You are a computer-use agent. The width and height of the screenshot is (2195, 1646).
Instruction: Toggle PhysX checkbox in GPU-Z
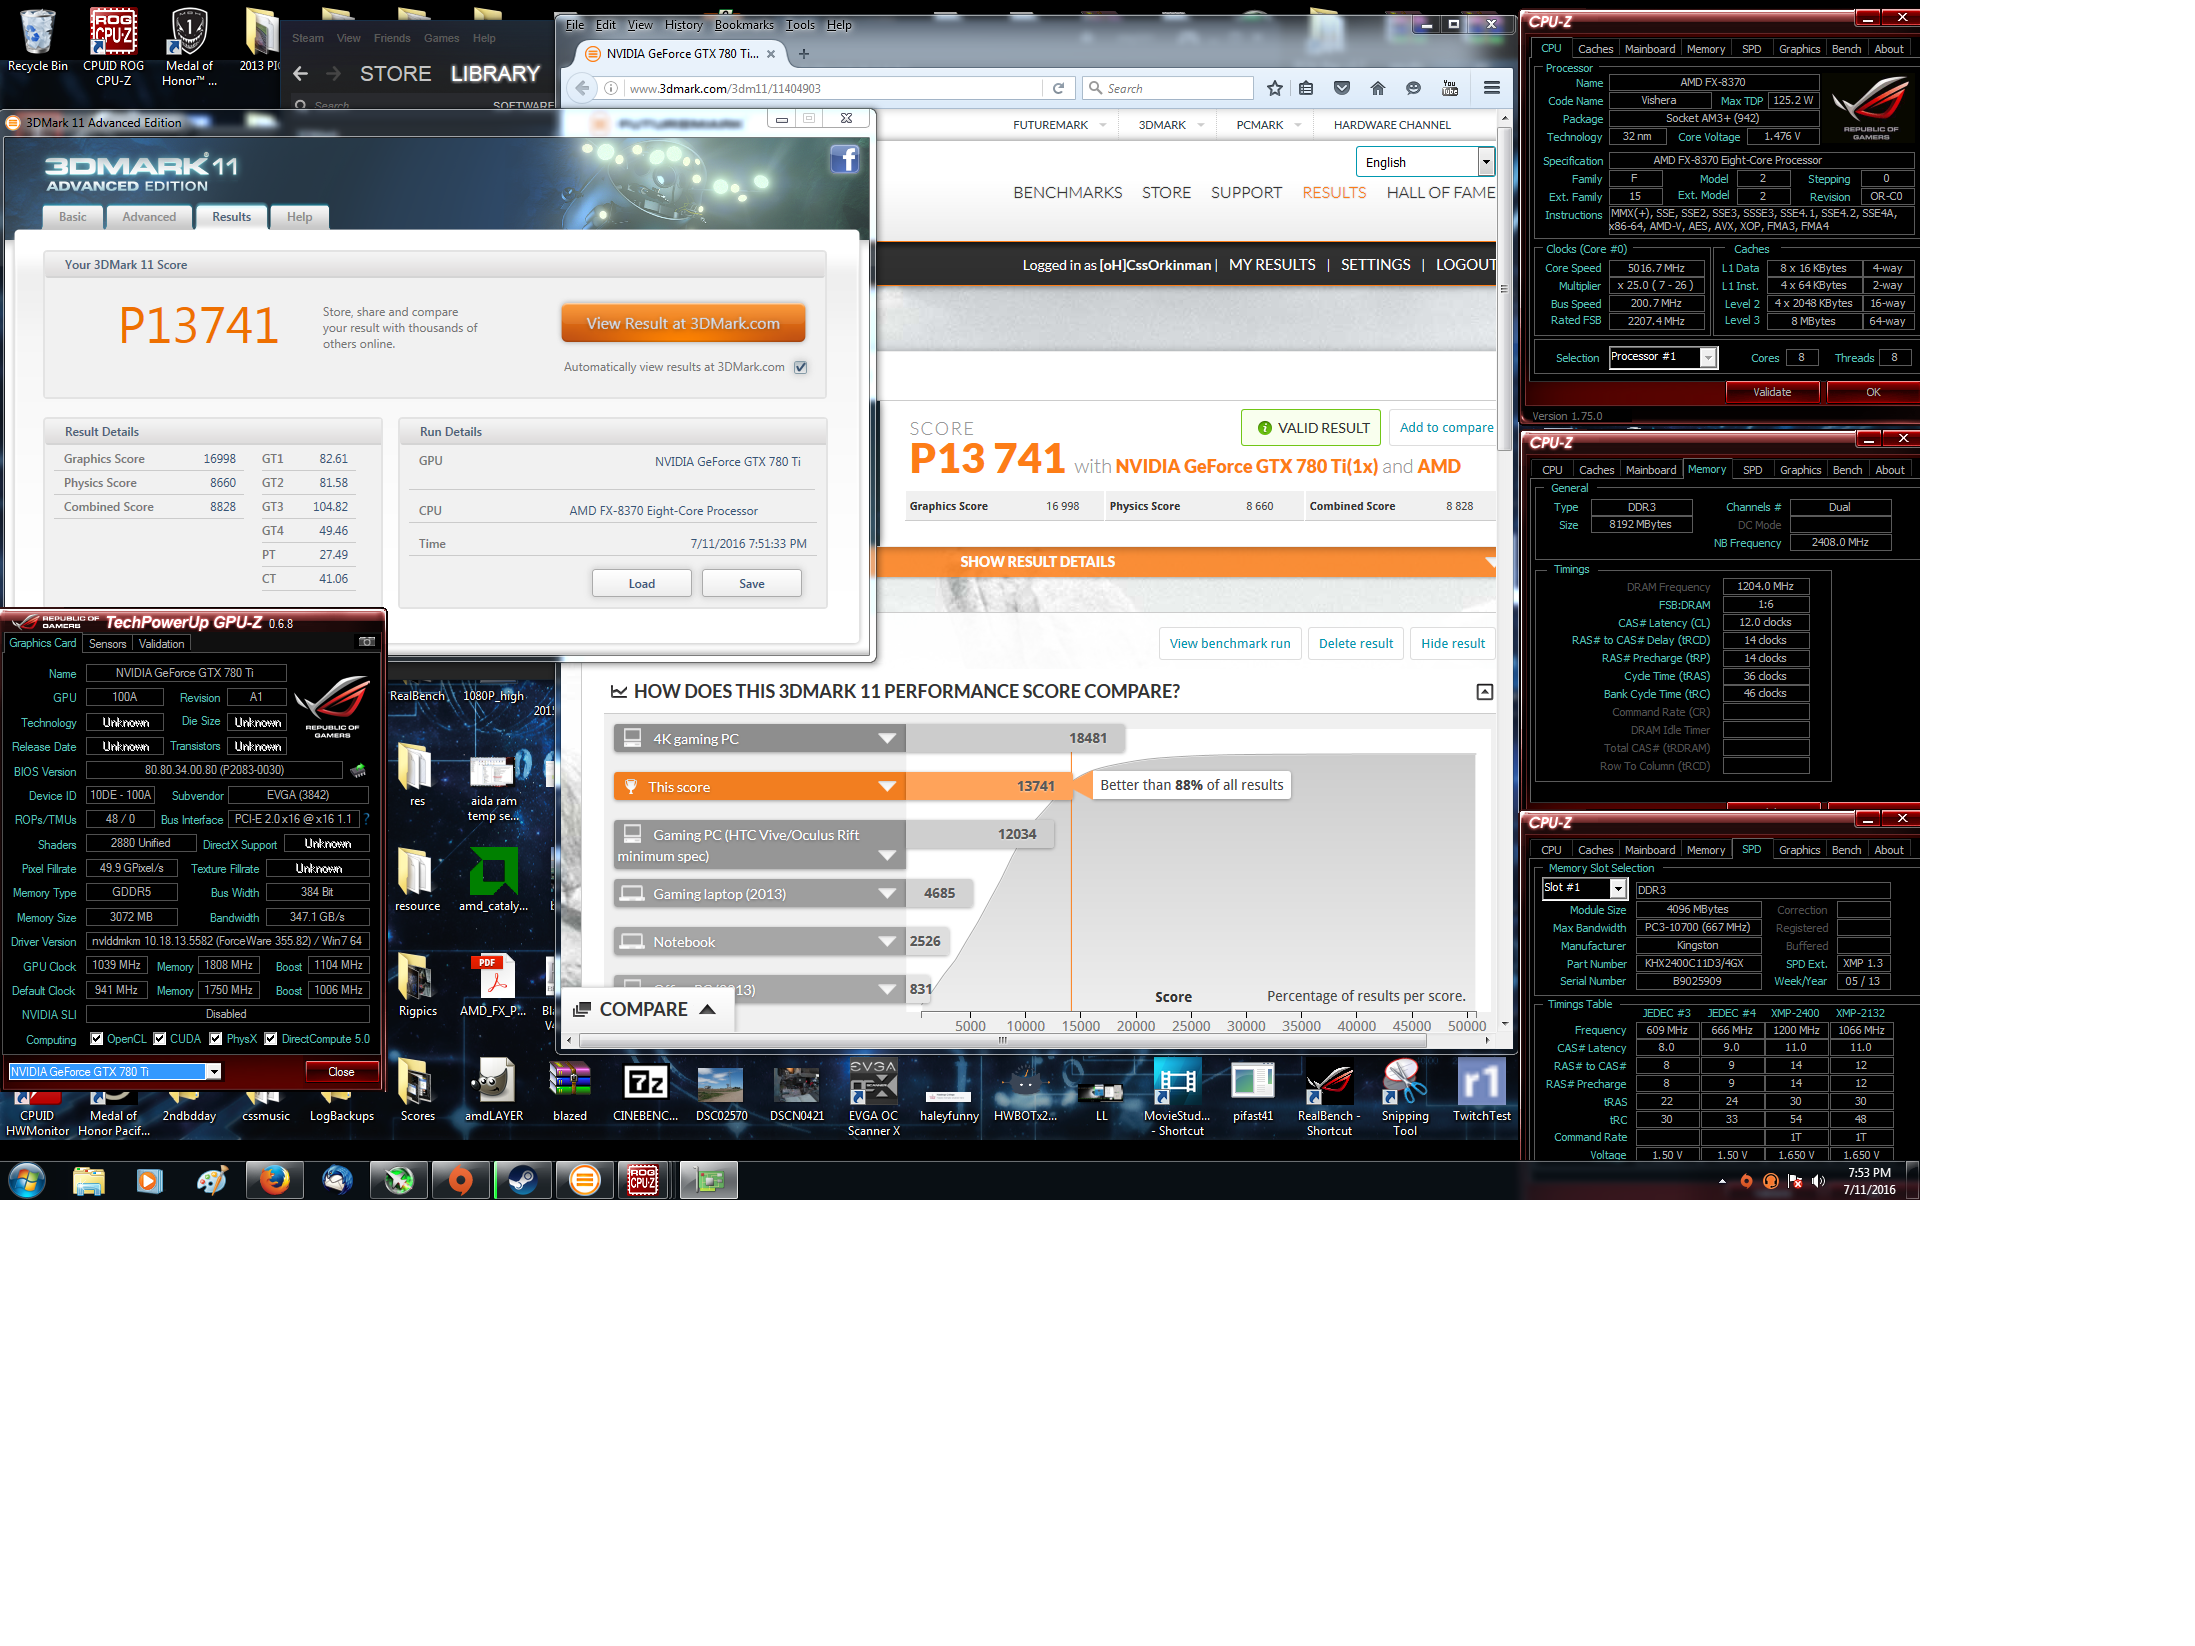(216, 1038)
